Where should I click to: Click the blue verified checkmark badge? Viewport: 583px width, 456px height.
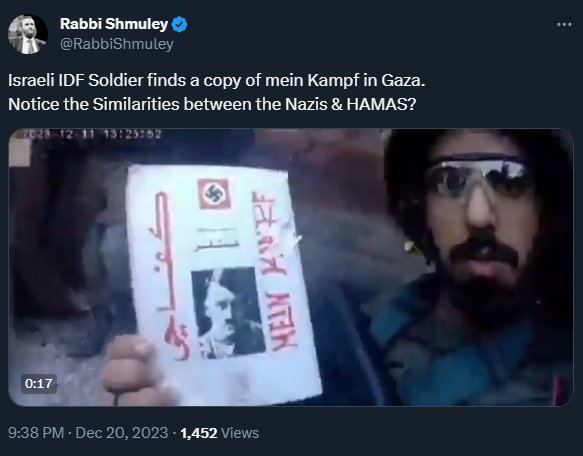180,25
